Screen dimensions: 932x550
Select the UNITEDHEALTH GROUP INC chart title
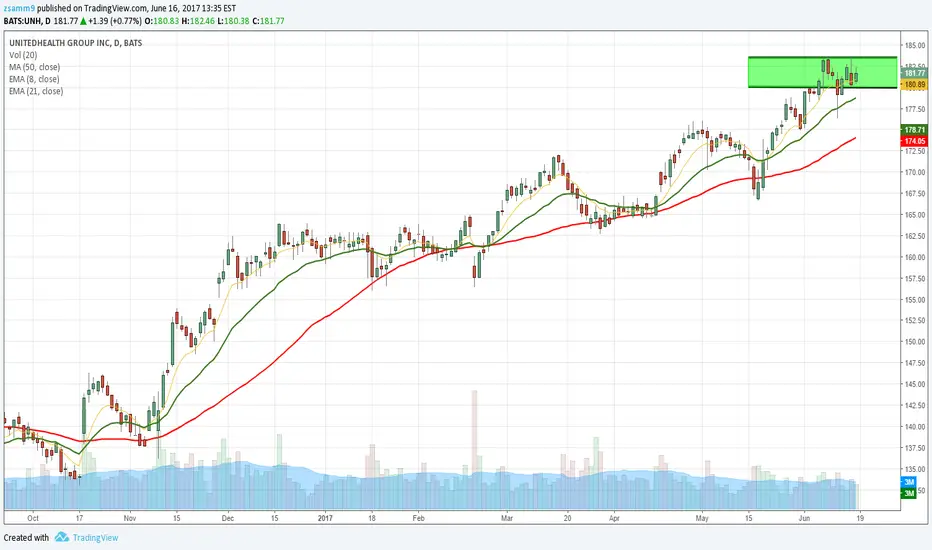coord(75,43)
